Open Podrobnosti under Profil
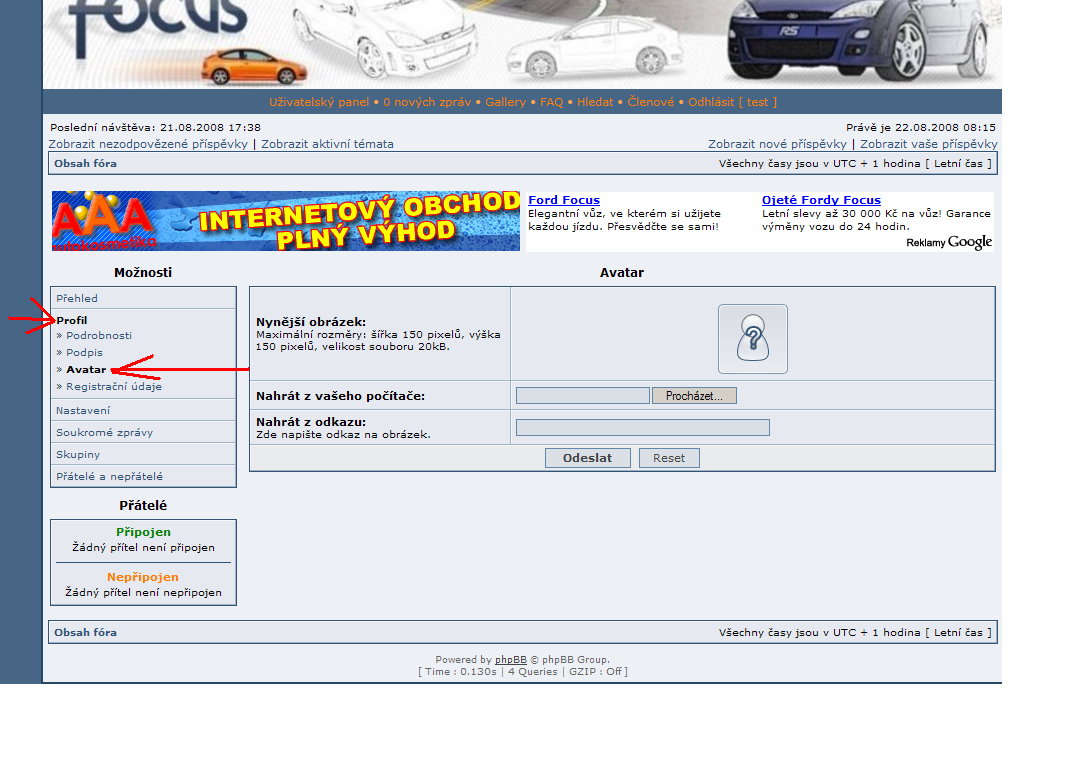 98,336
